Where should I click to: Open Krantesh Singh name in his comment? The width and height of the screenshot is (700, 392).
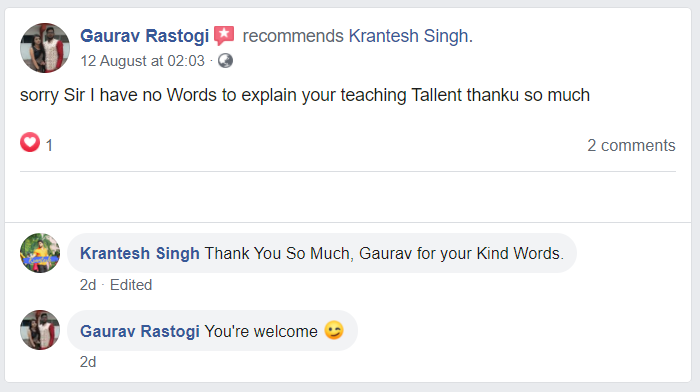click(x=140, y=253)
